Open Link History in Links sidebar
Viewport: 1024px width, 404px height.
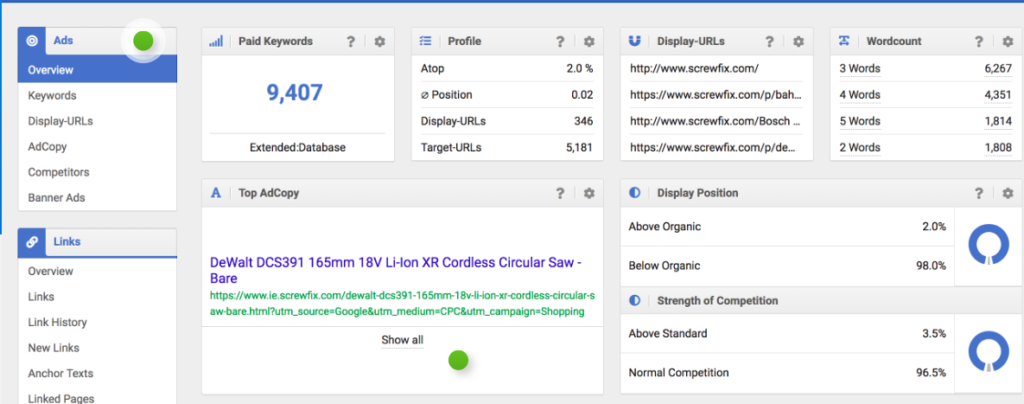point(57,322)
